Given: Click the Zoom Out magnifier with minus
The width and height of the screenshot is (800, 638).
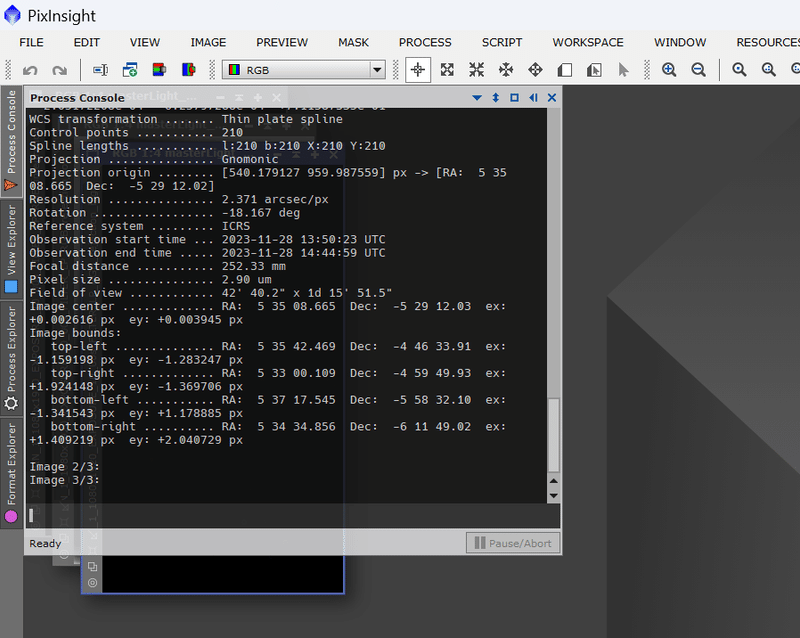Looking at the screenshot, I should point(698,70).
